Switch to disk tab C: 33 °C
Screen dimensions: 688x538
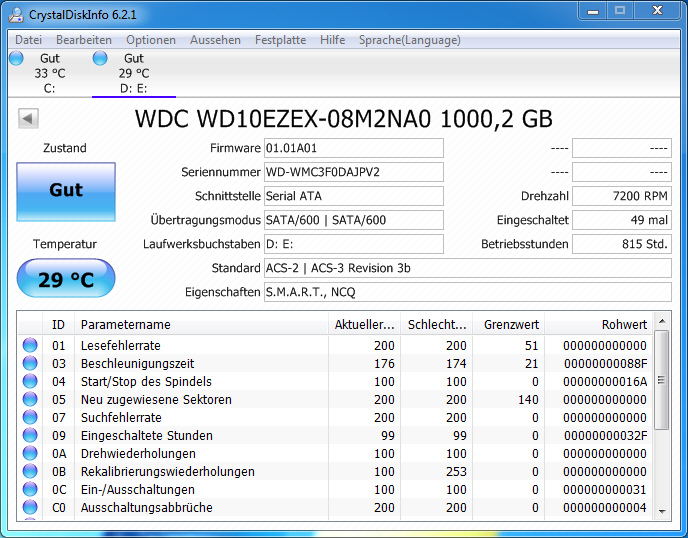[x=50, y=73]
